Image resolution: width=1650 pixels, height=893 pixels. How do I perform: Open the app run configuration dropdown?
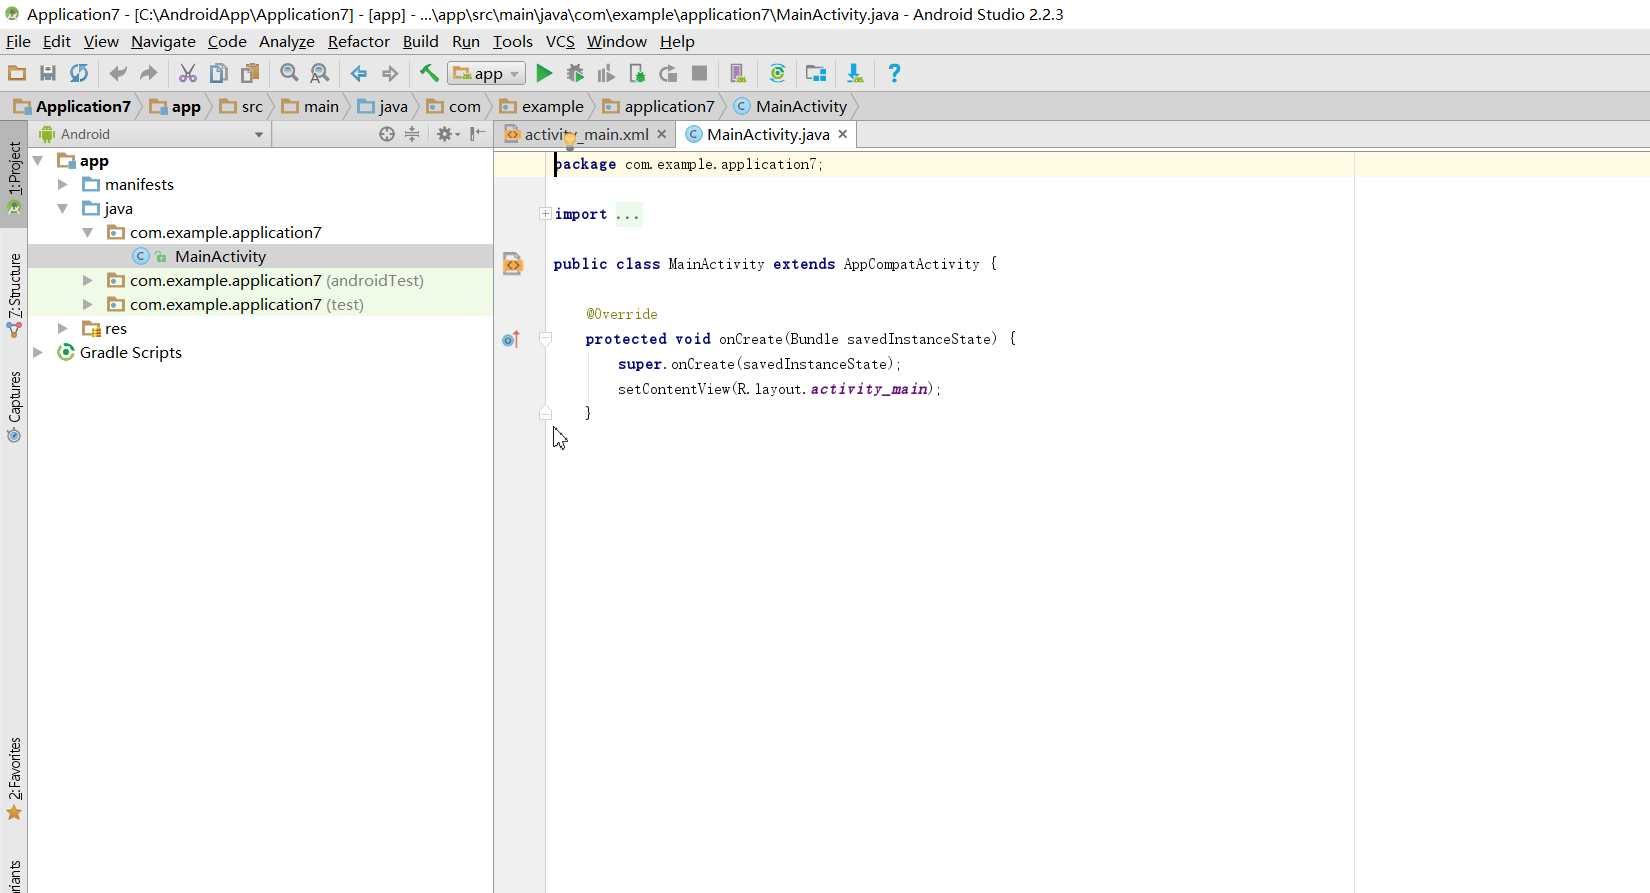click(x=486, y=73)
